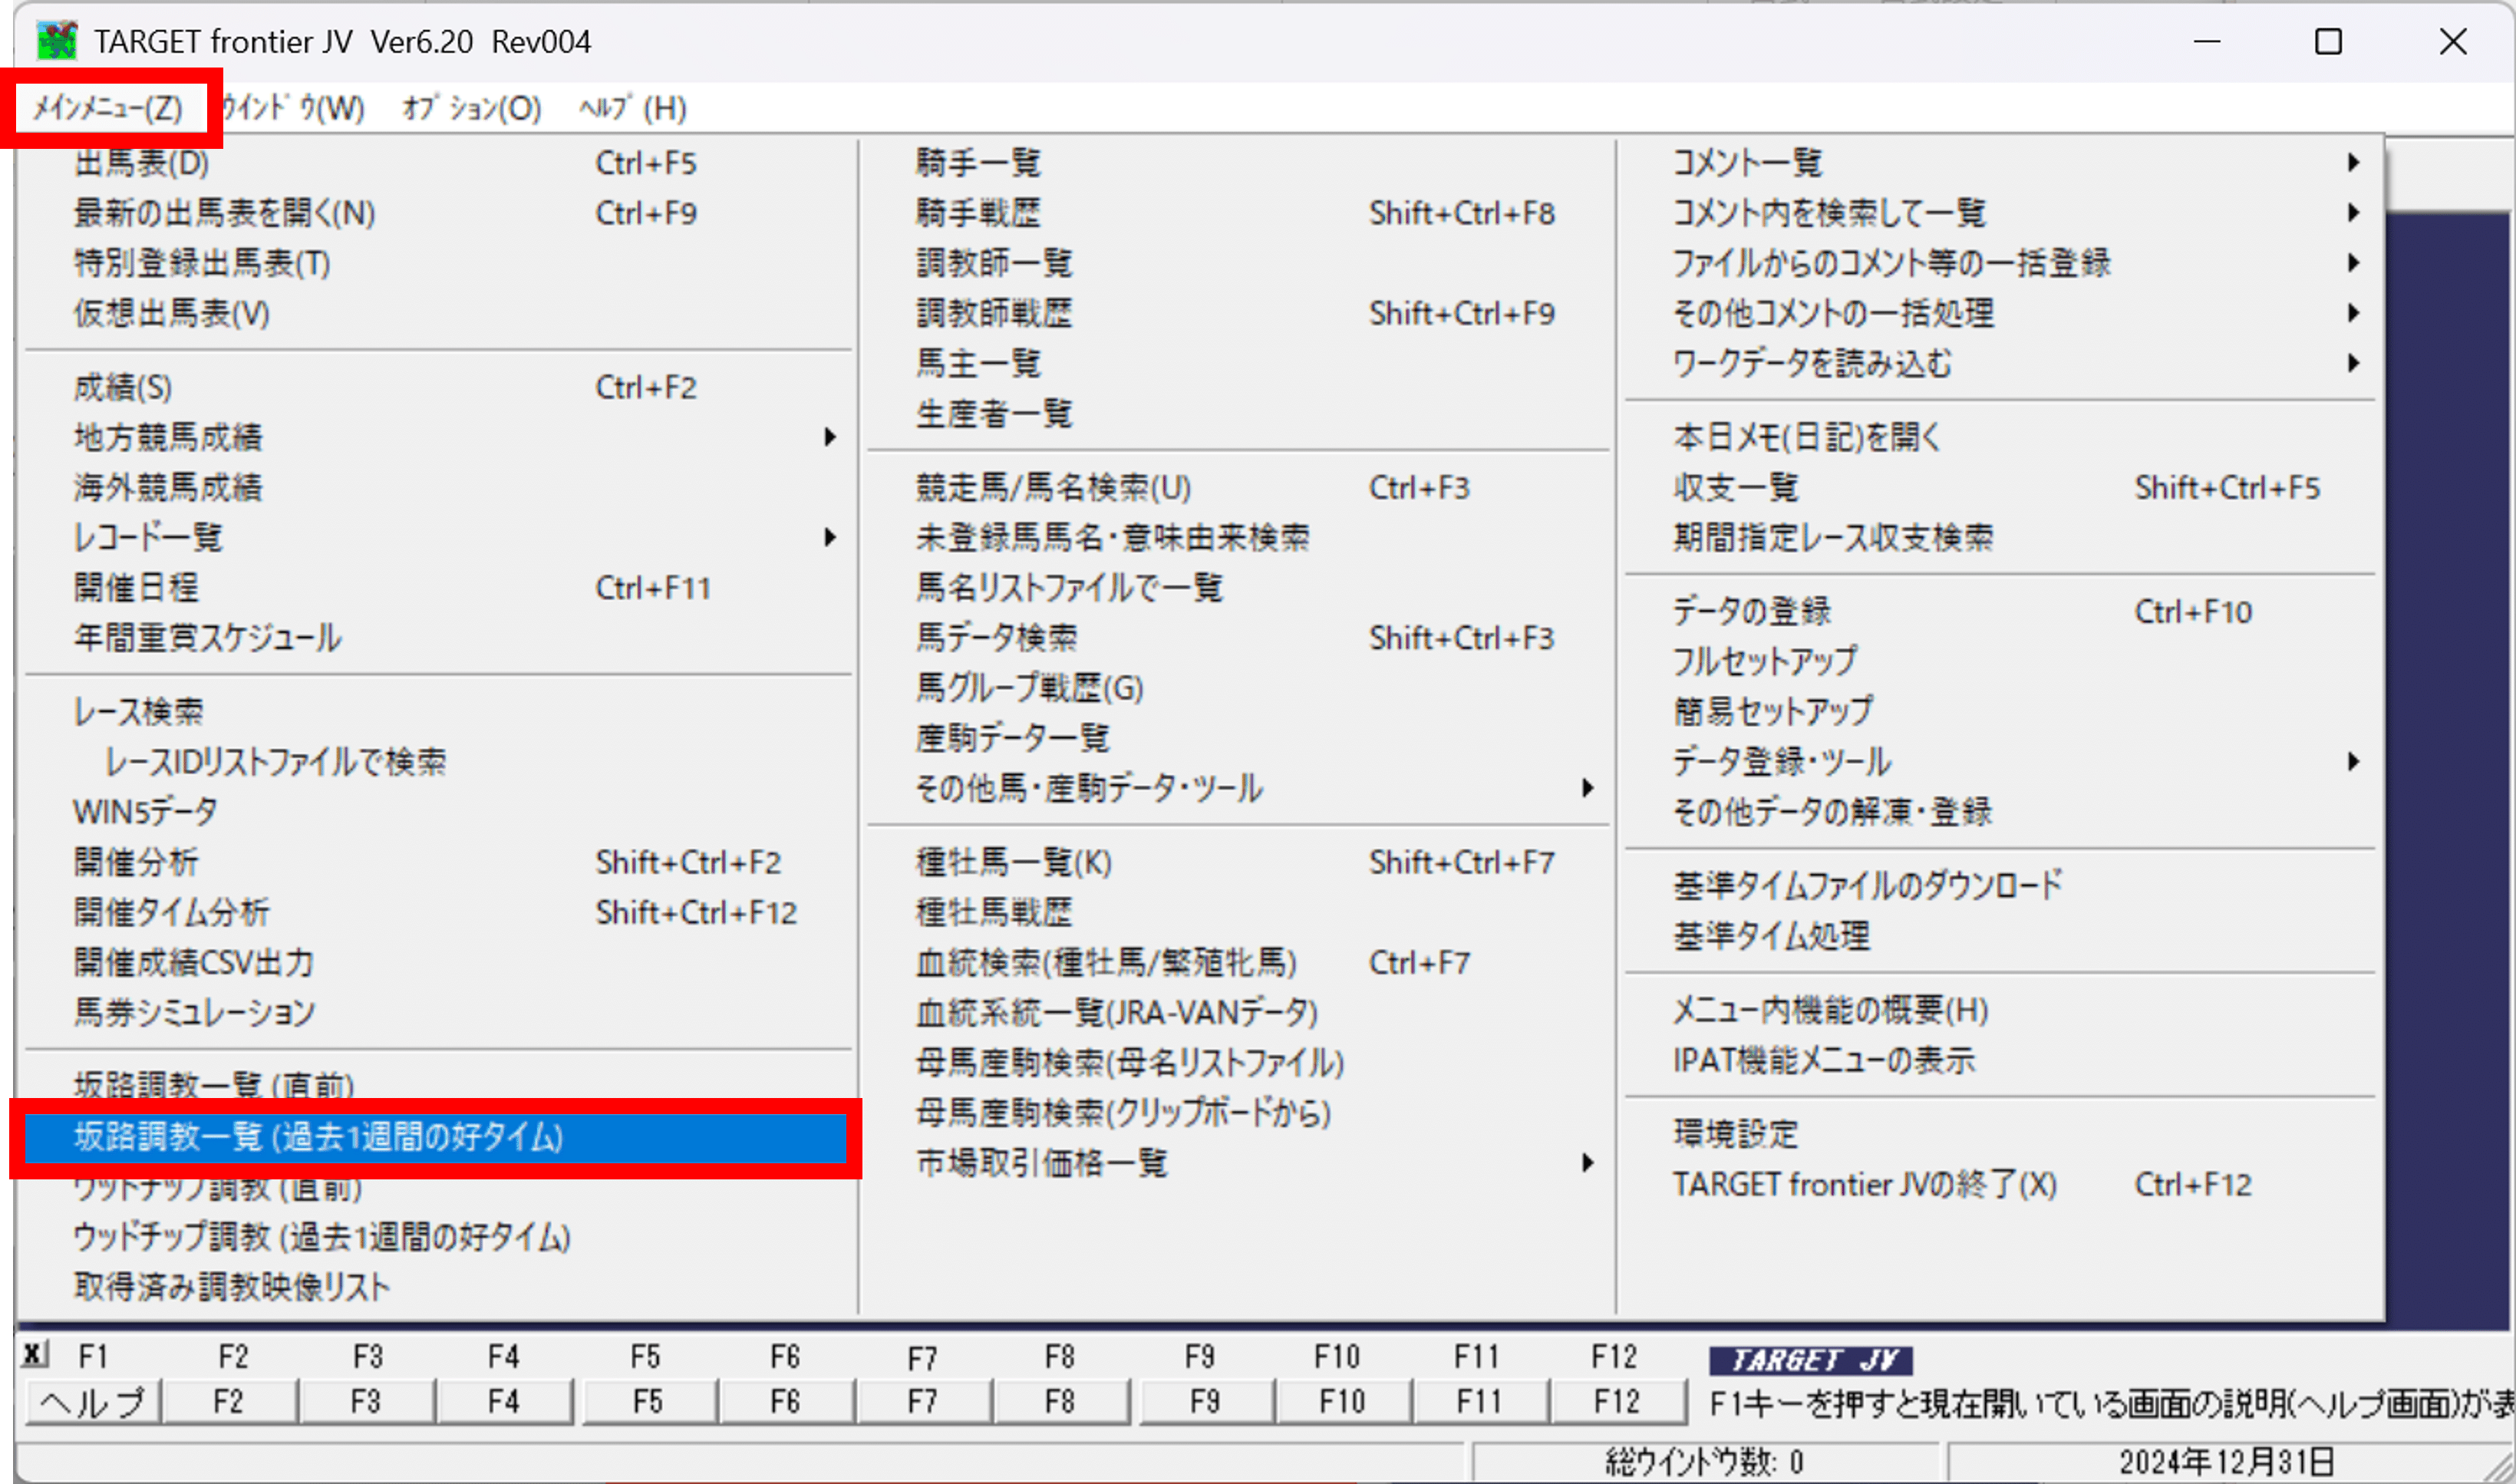Open 種牡馬一覧(K) entry
This screenshot has width=2516, height=1484.
1238,862
